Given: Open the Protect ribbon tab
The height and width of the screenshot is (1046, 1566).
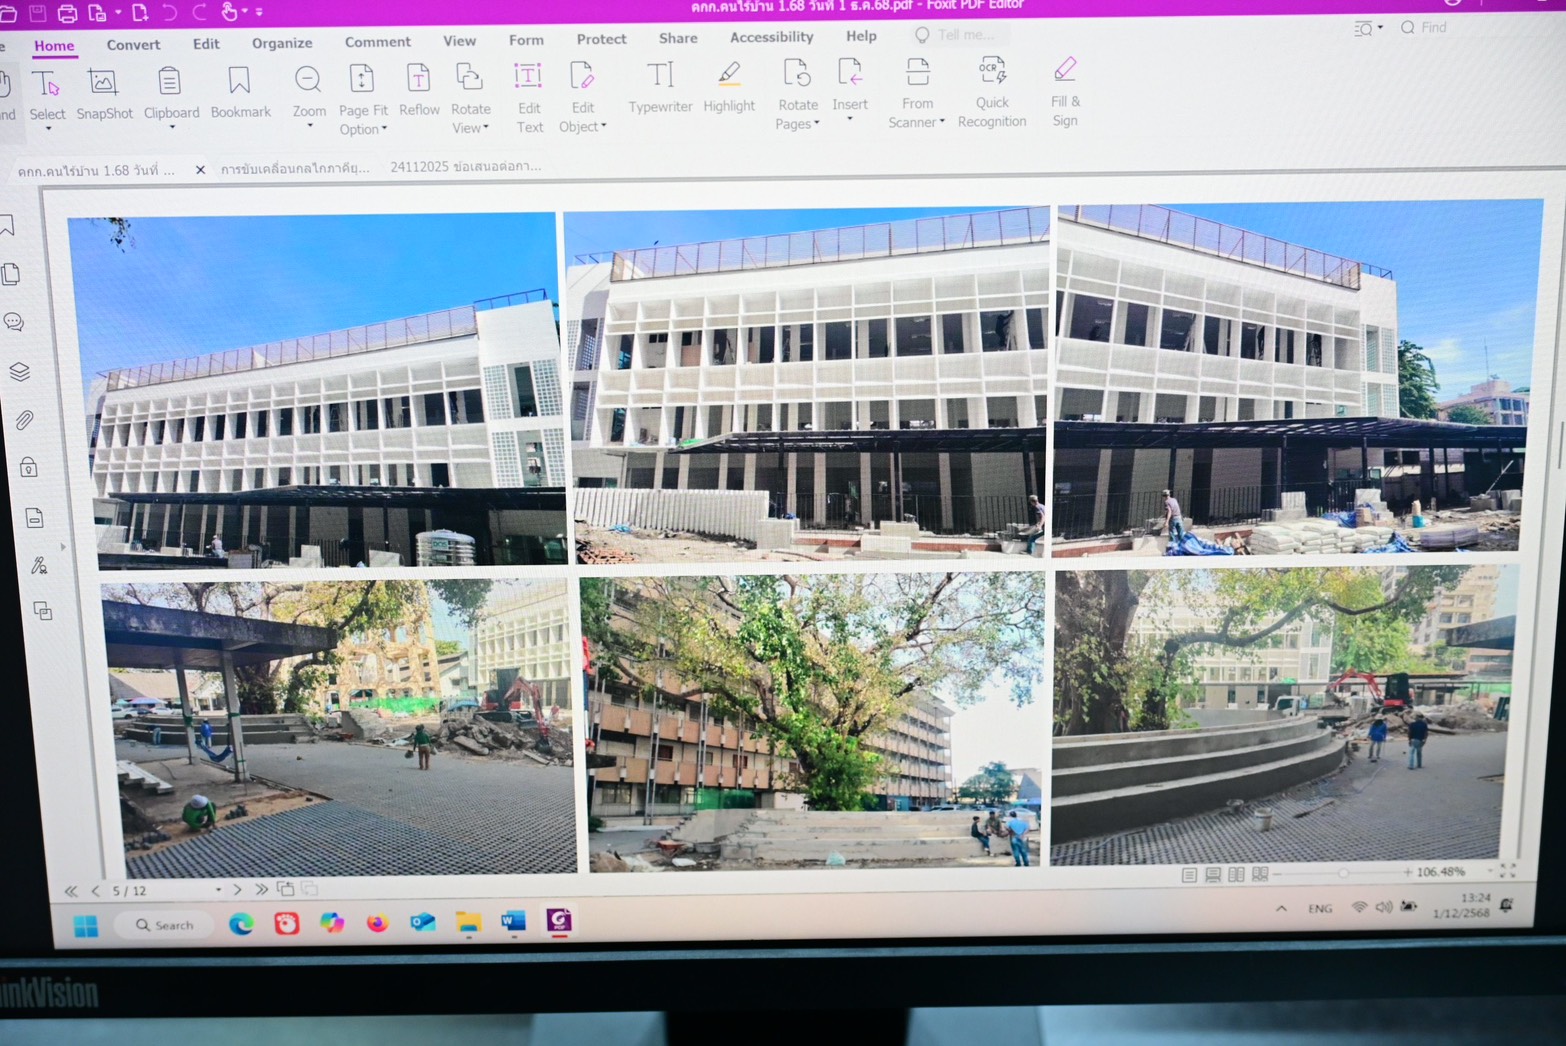Looking at the screenshot, I should click(601, 39).
